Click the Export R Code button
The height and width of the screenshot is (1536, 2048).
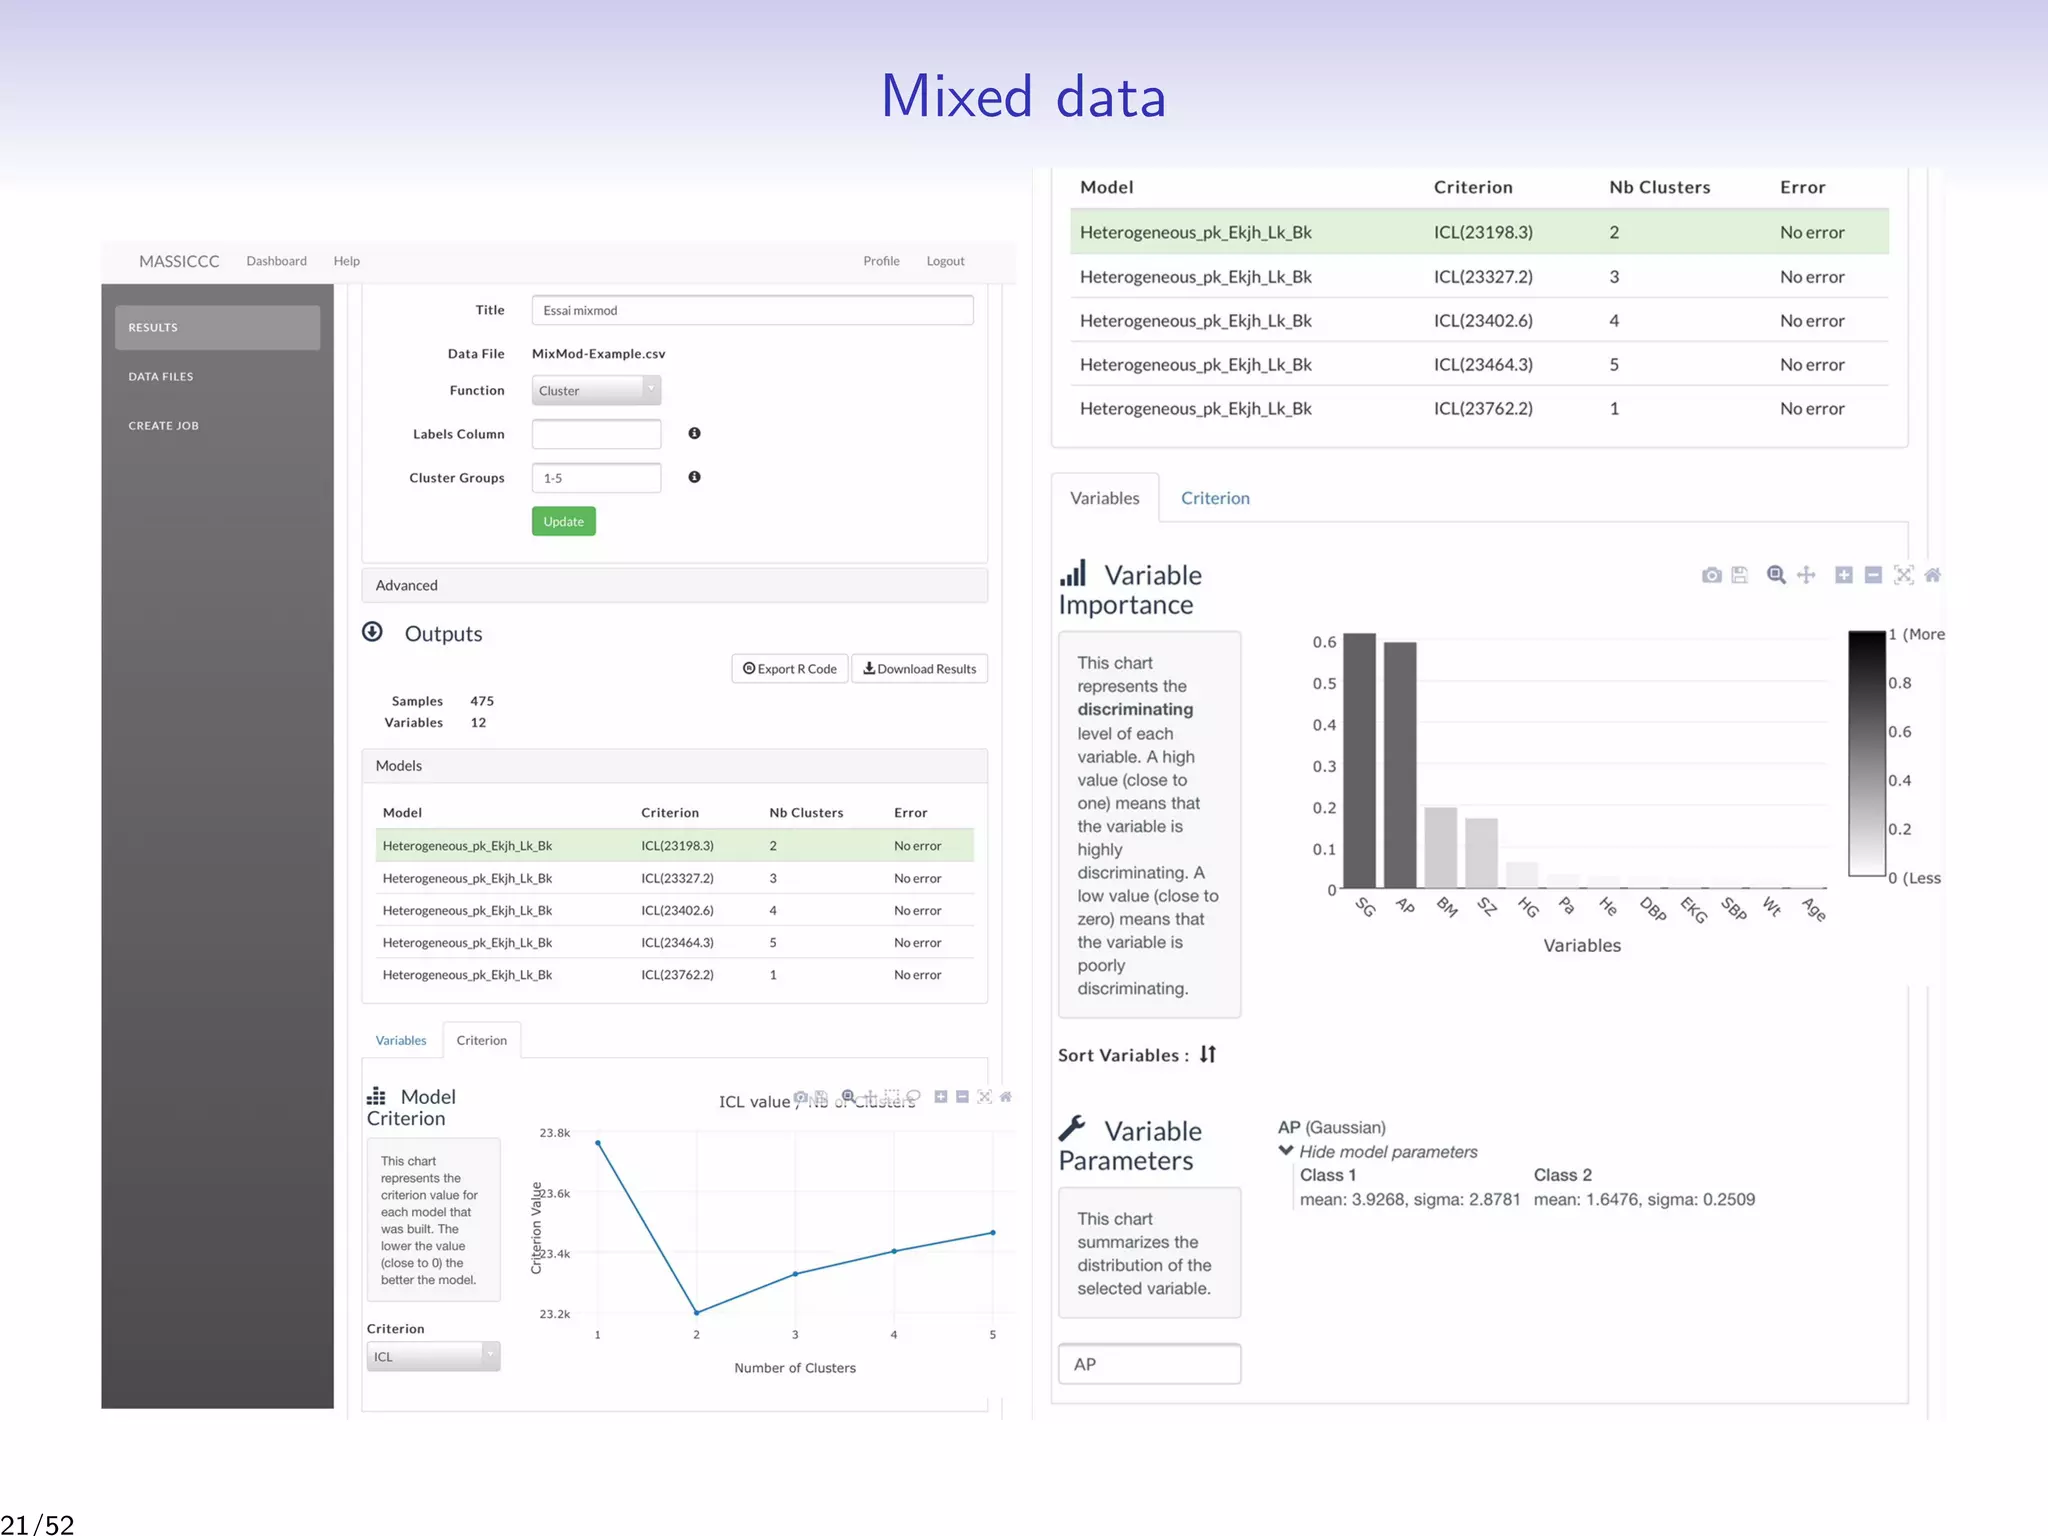click(x=790, y=669)
